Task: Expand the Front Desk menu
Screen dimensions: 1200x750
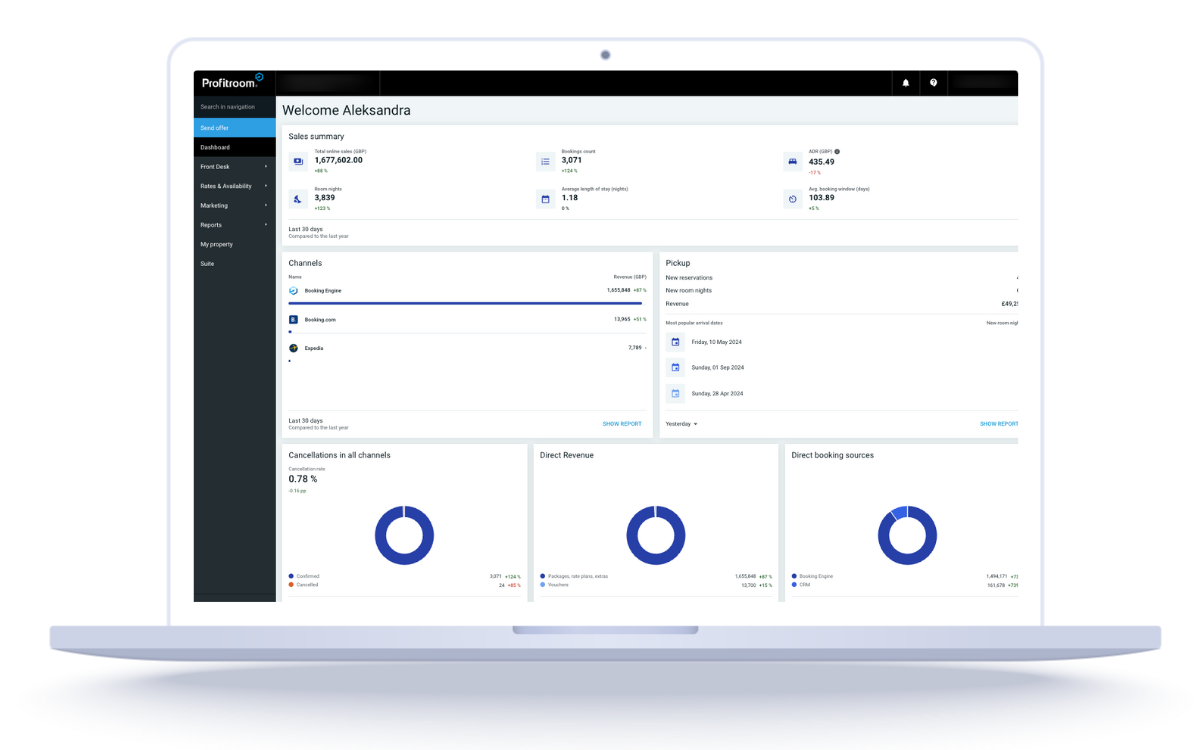Action: pyautogui.click(x=234, y=167)
